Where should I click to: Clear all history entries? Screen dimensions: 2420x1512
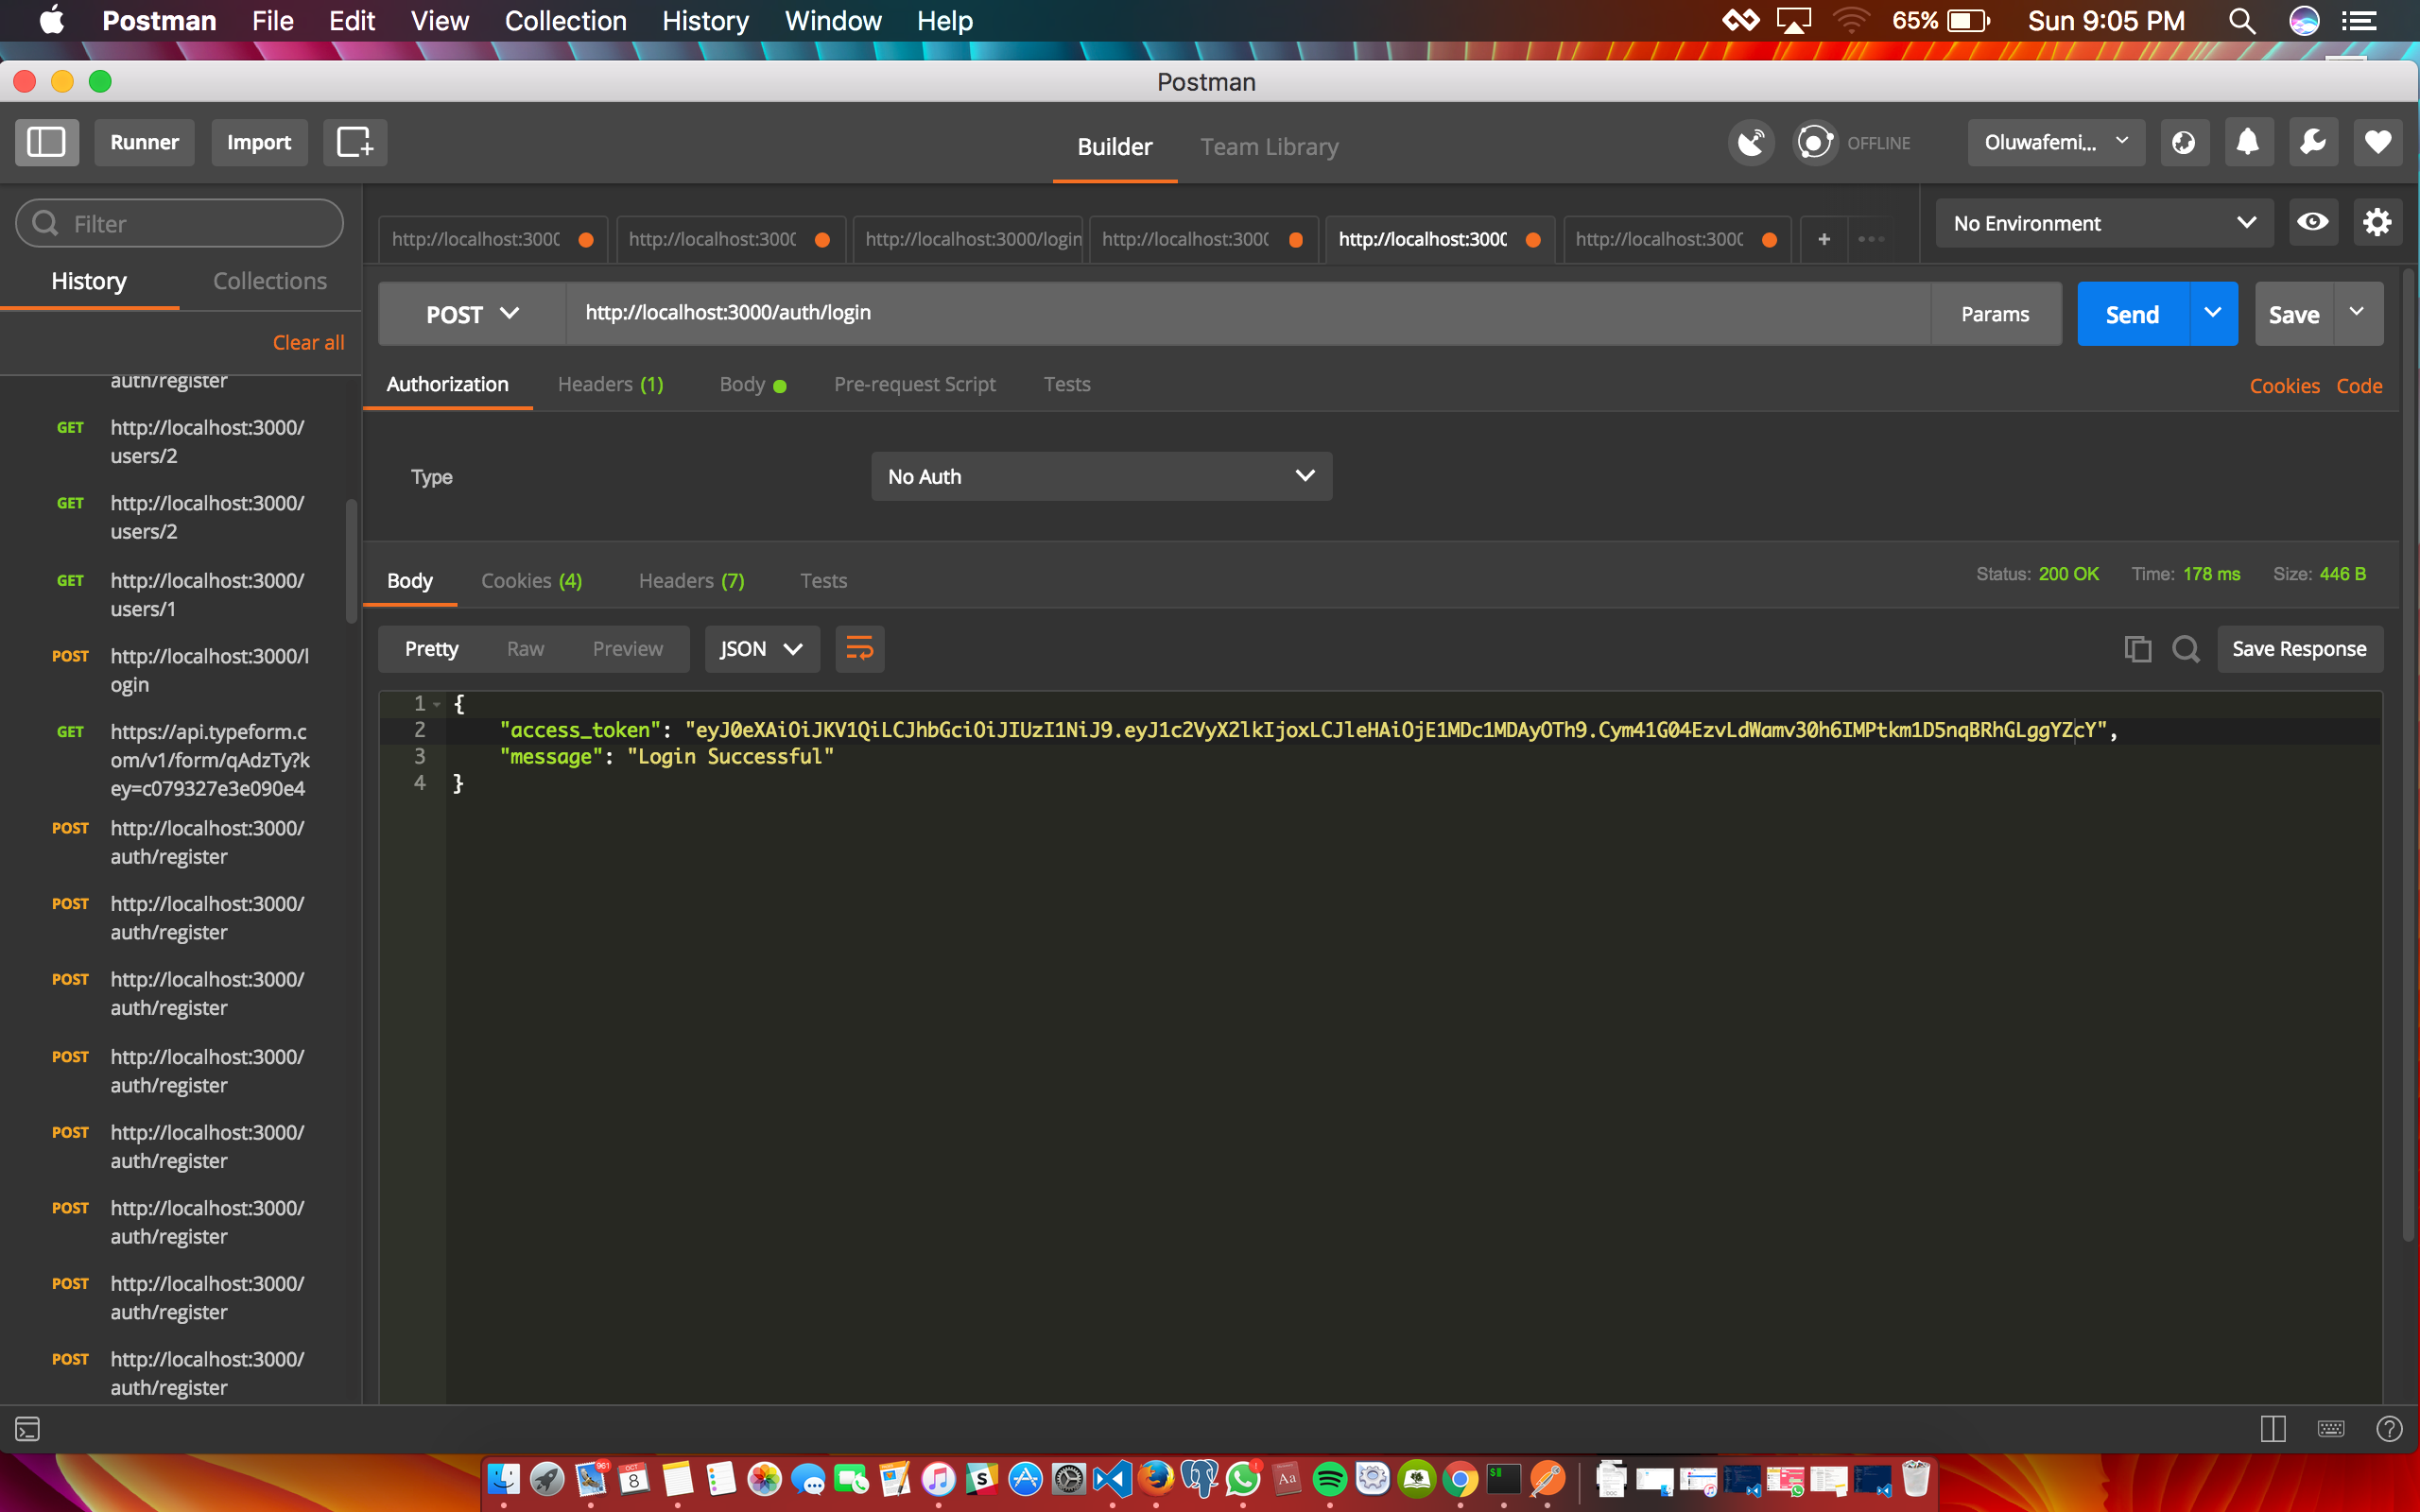307,341
